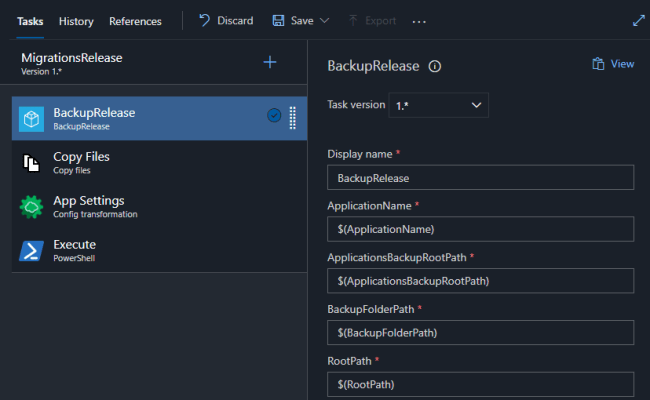This screenshot has height=400, width=650.
Task: Open the more options ellipsis menu
Action: pyautogui.click(x=419, y=22)
